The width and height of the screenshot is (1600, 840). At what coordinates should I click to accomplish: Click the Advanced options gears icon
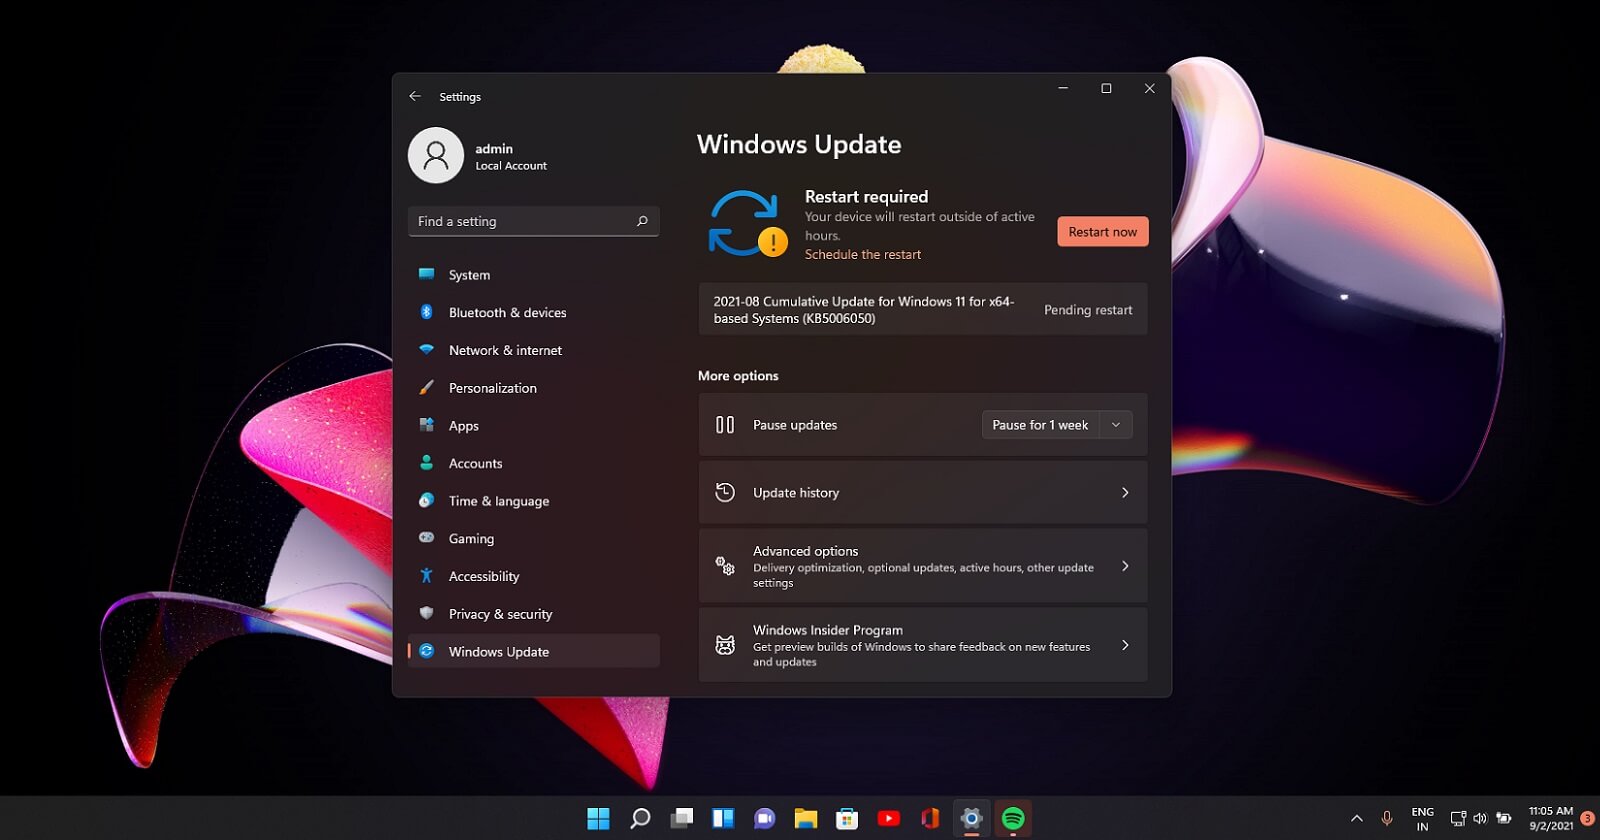coord(725,566)
